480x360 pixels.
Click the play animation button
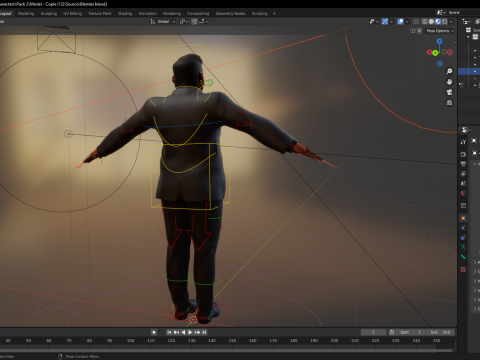190,332
